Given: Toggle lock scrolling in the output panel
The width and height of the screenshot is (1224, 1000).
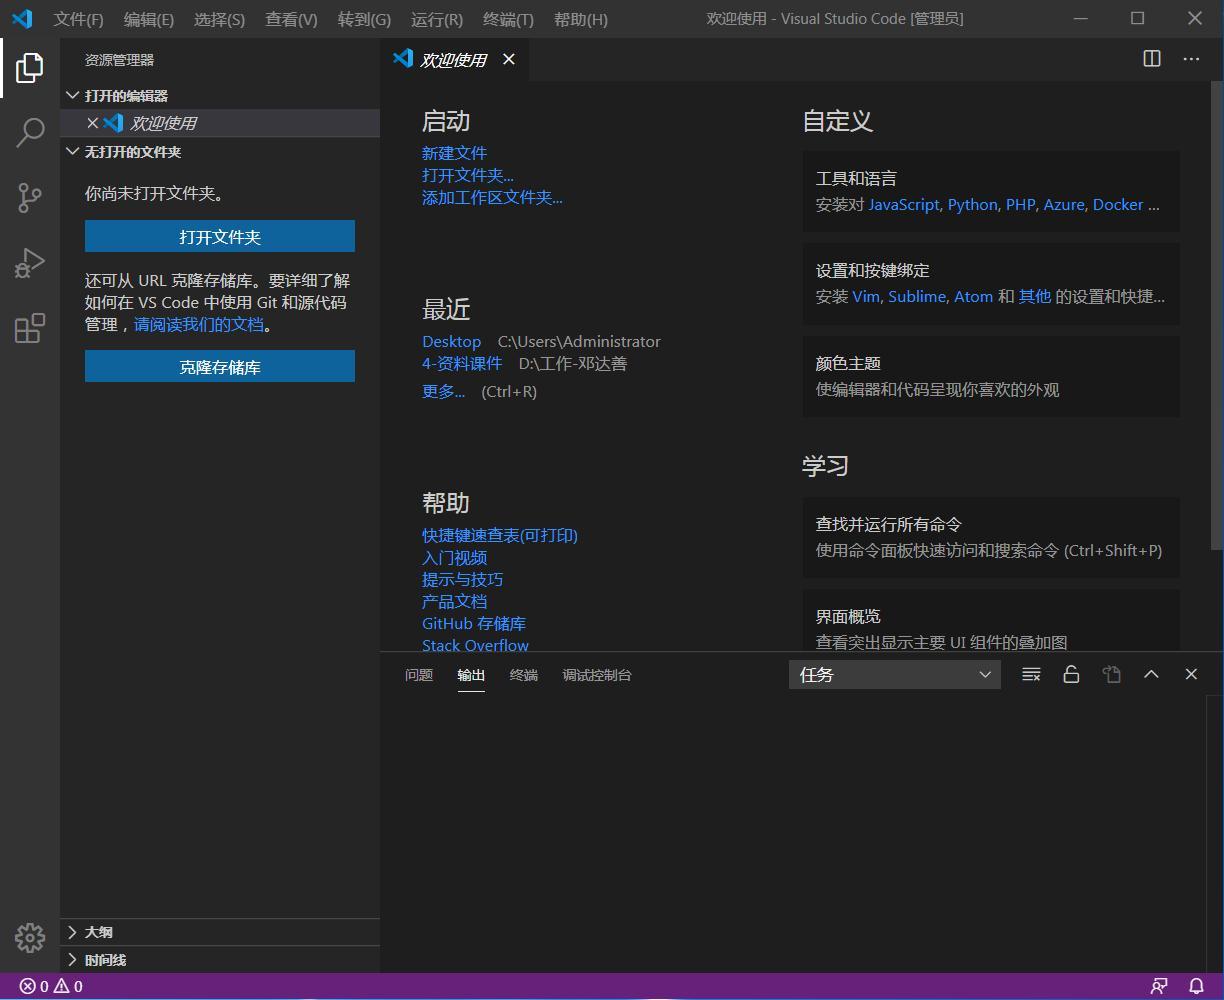Looking at the screenshot, I should click(x=1071, y=674).
